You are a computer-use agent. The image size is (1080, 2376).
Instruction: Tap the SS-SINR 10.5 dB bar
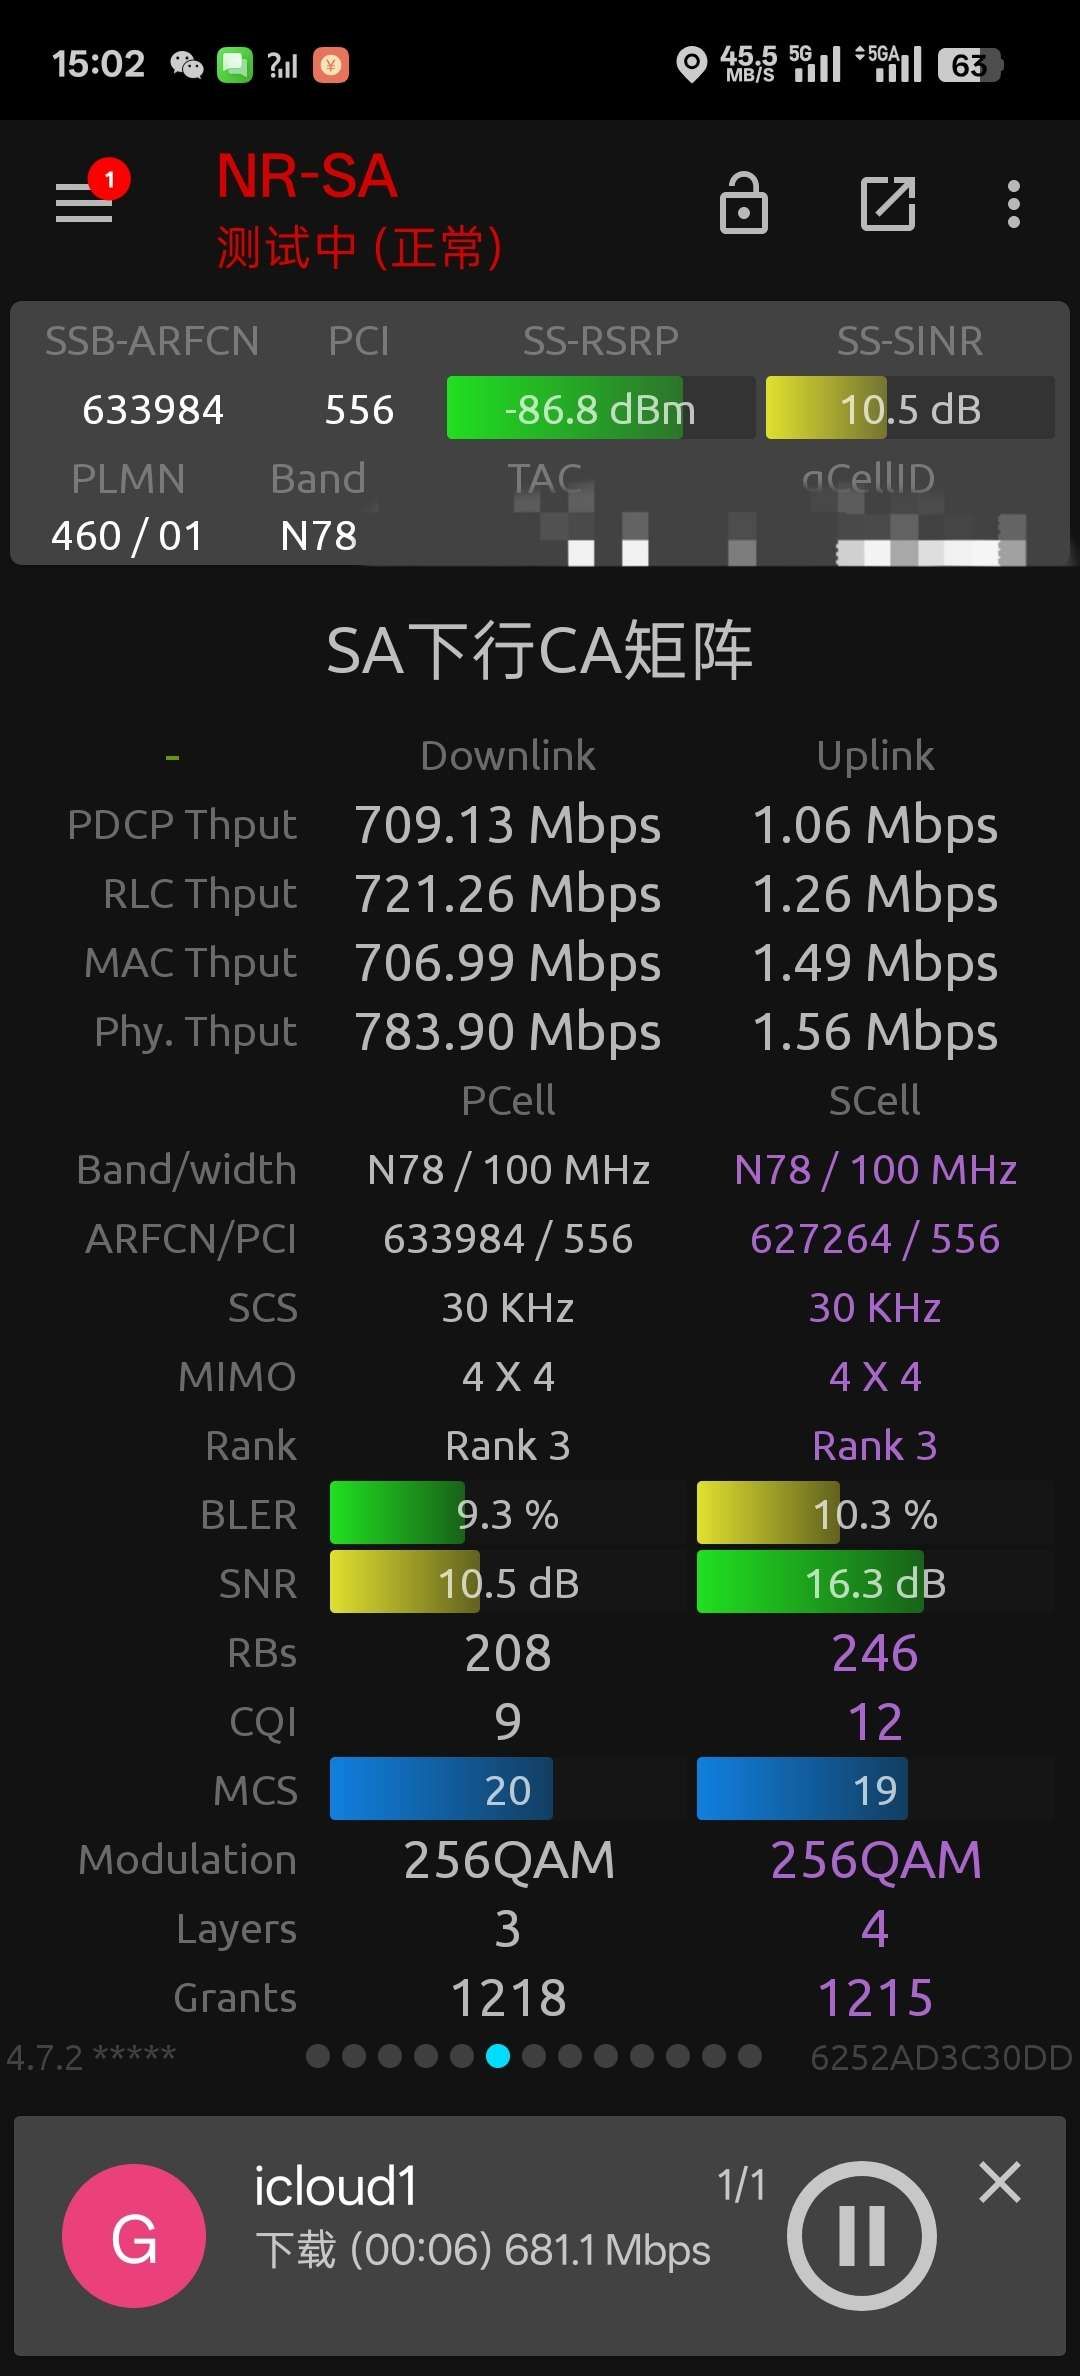click(910, 408)
